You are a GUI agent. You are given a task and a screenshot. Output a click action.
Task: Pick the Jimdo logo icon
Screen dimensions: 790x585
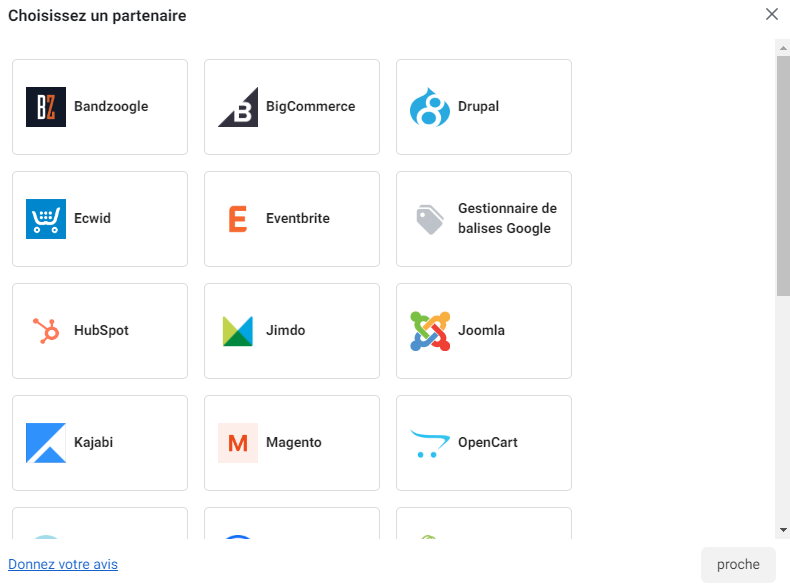(238, 331)
